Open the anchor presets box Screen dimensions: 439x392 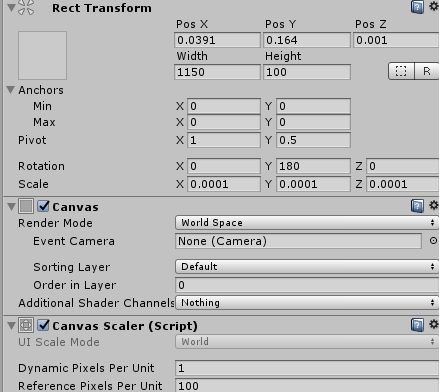point(42,56)
